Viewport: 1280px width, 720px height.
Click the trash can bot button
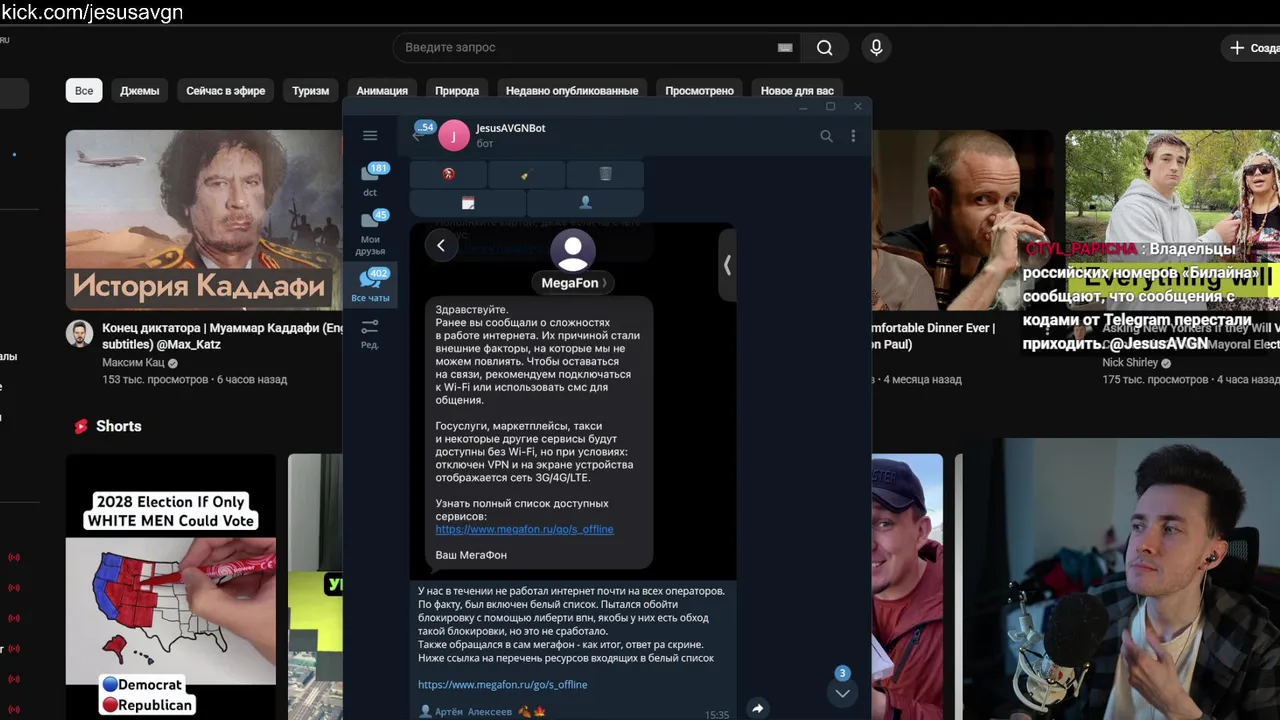(x=605, y=174)
